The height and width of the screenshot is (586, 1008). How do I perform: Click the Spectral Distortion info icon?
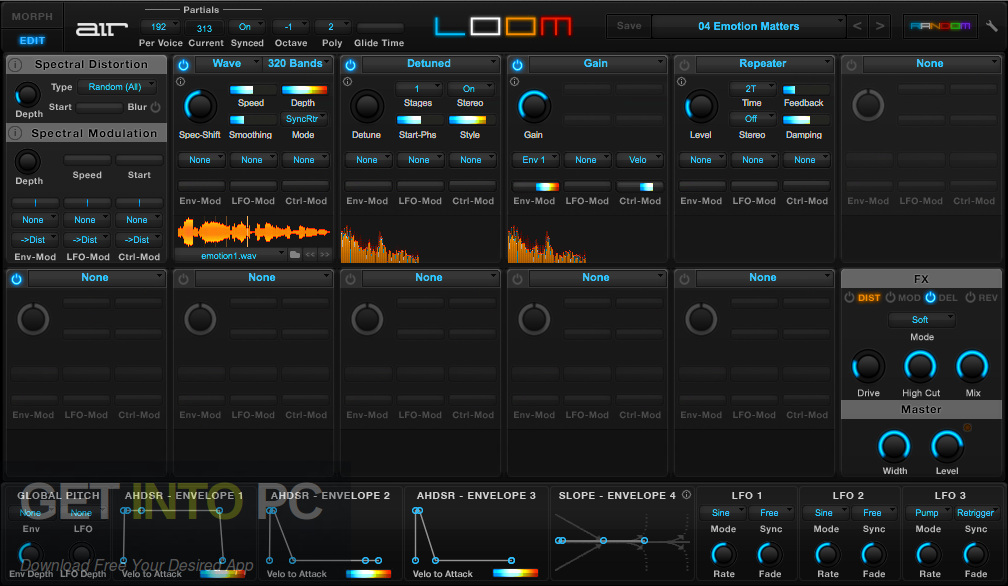click(x=15, y=64)
